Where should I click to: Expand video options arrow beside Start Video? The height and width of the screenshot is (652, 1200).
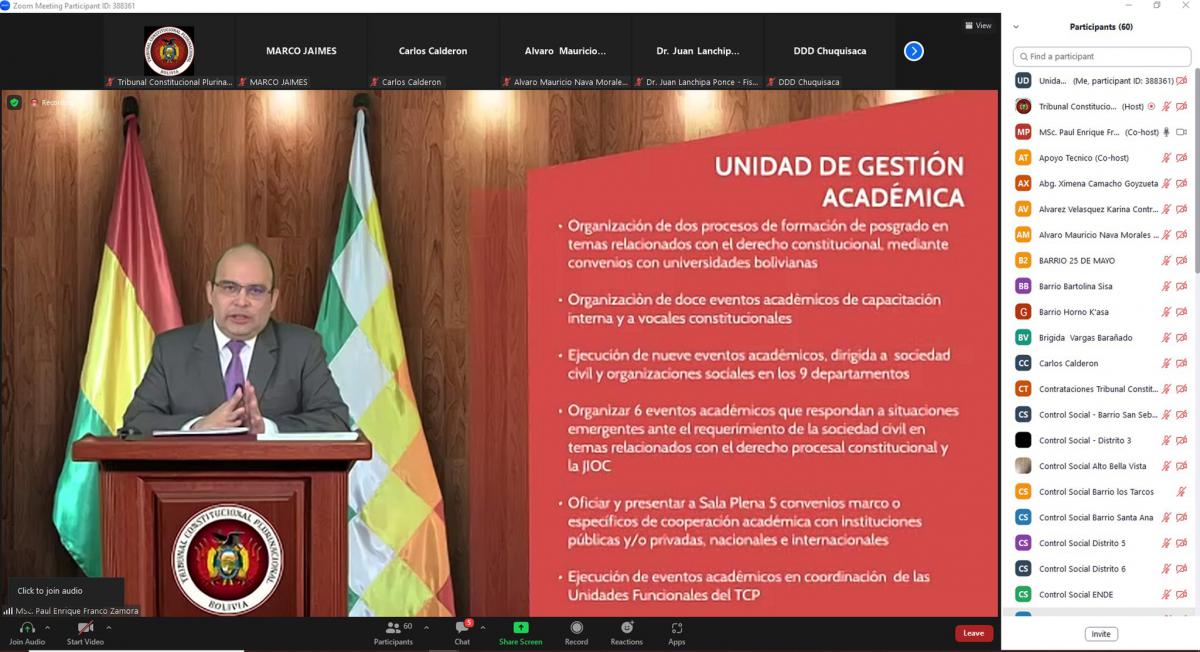point(108,628)
